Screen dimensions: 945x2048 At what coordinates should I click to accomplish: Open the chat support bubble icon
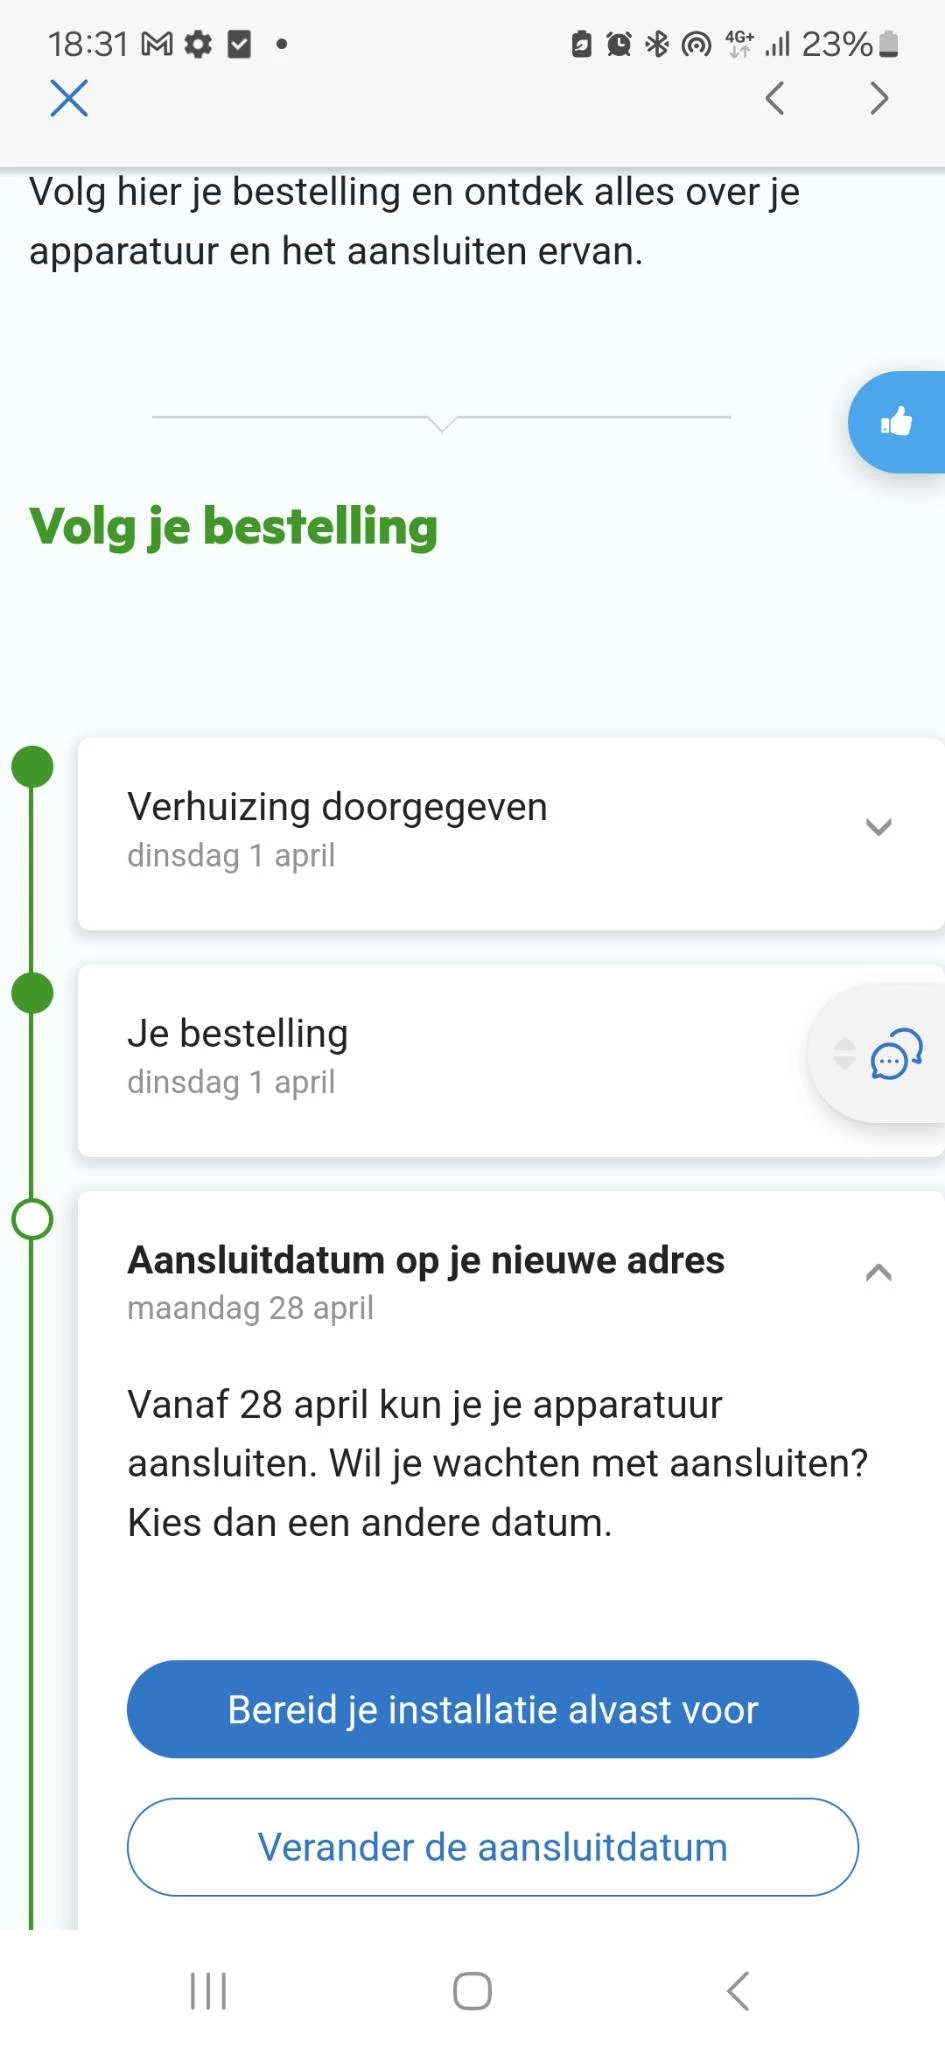[896, 1054]
